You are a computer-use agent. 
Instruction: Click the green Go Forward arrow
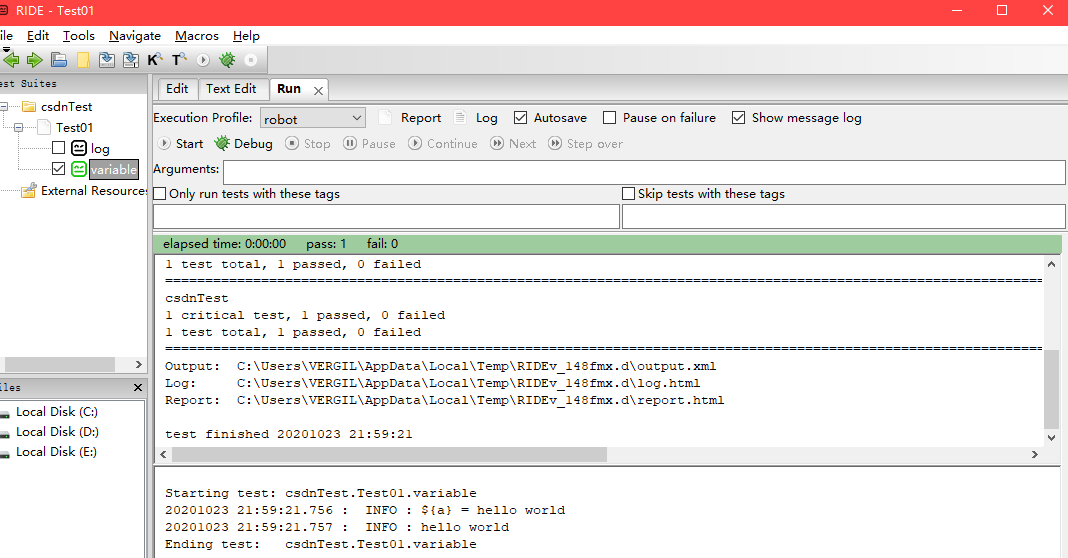34,60
